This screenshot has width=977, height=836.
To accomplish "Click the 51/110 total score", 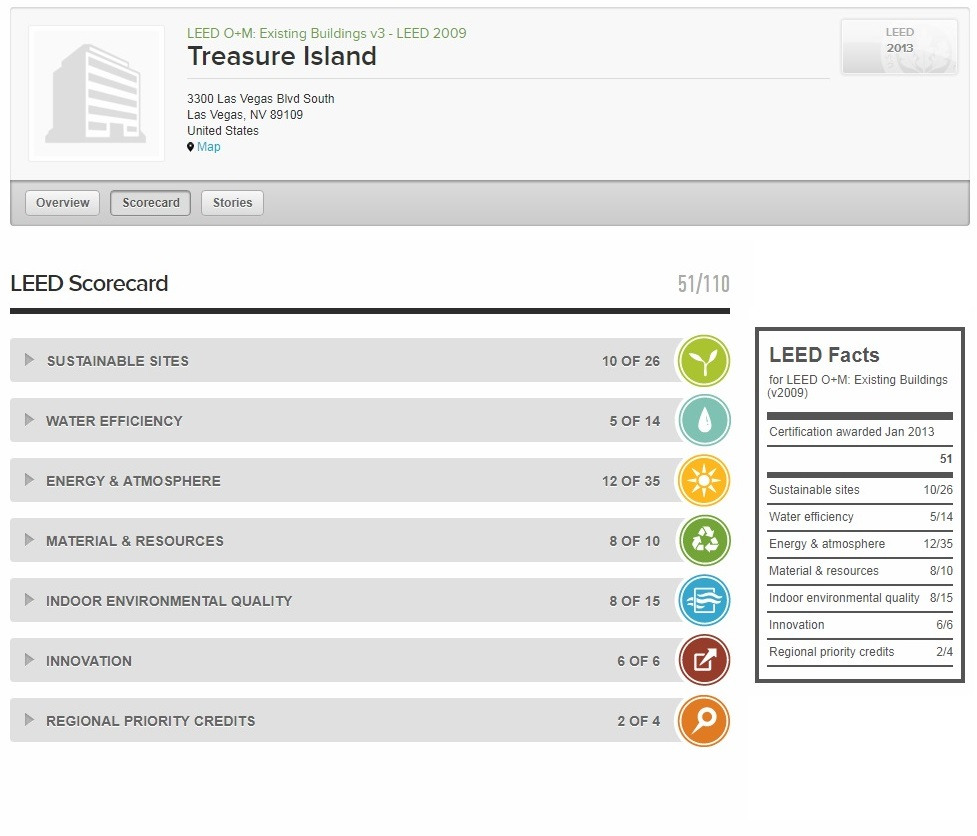I will tap(703, 284).
